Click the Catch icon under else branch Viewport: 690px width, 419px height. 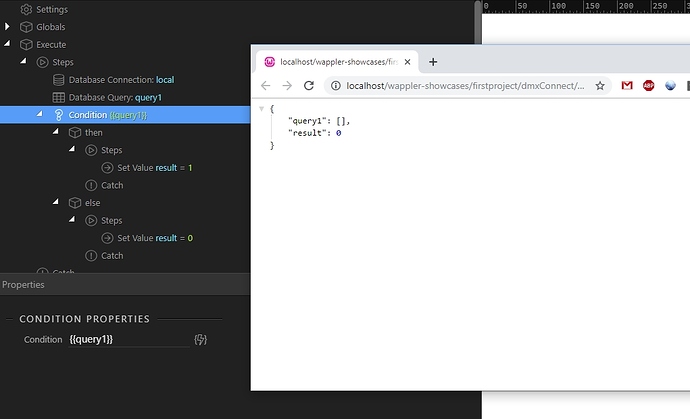(91, 256)
